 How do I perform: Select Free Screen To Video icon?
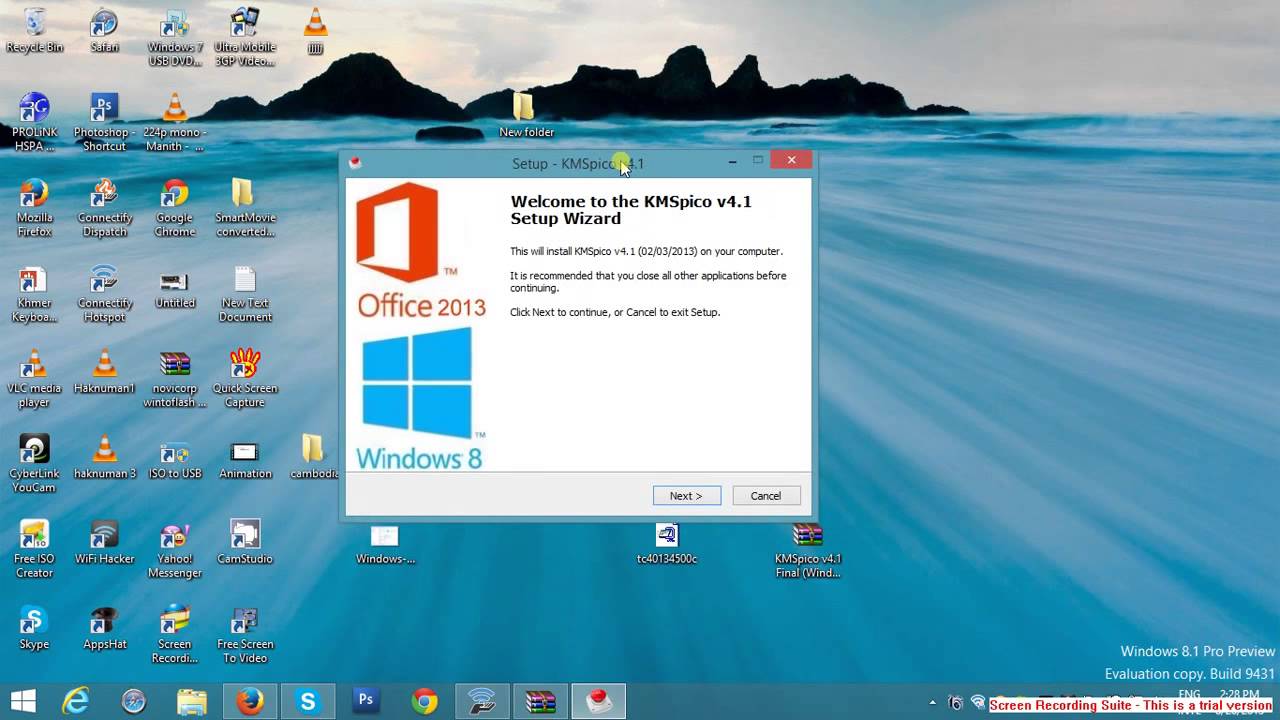click(x=245, y=635)
